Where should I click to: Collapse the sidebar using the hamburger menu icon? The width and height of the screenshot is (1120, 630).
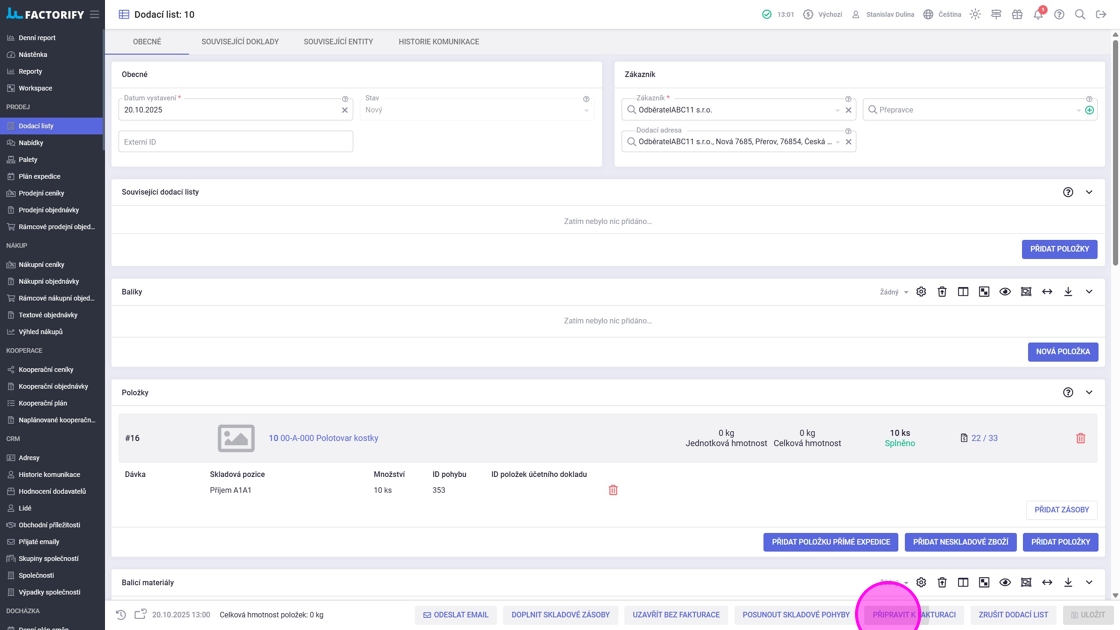pyautogui.click(x=94, y=14)
